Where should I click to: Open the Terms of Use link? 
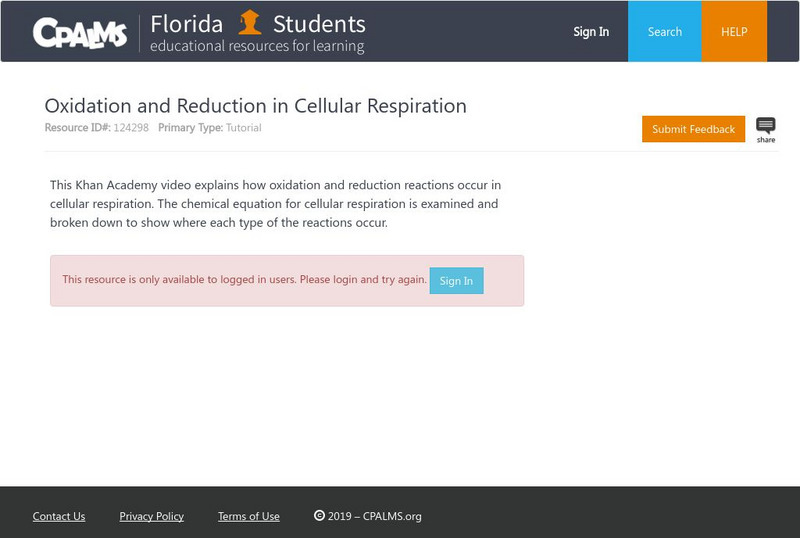(x=249, y=516)
